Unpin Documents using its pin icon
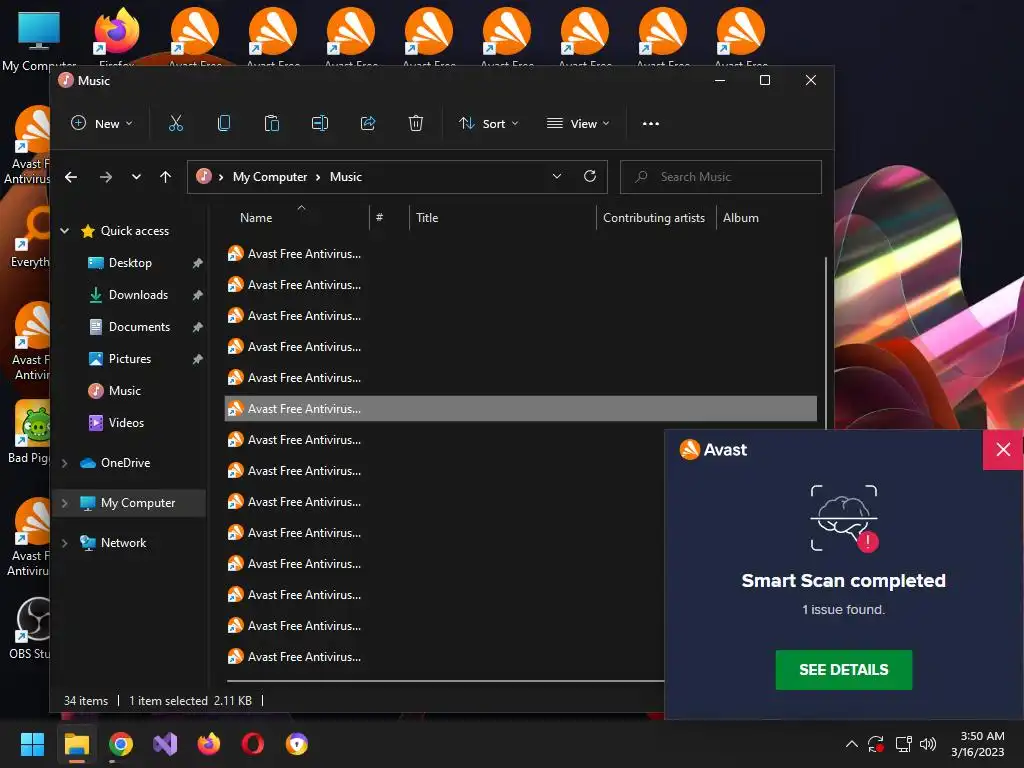Screen dimensions: 1024x768 click(197, 327)
